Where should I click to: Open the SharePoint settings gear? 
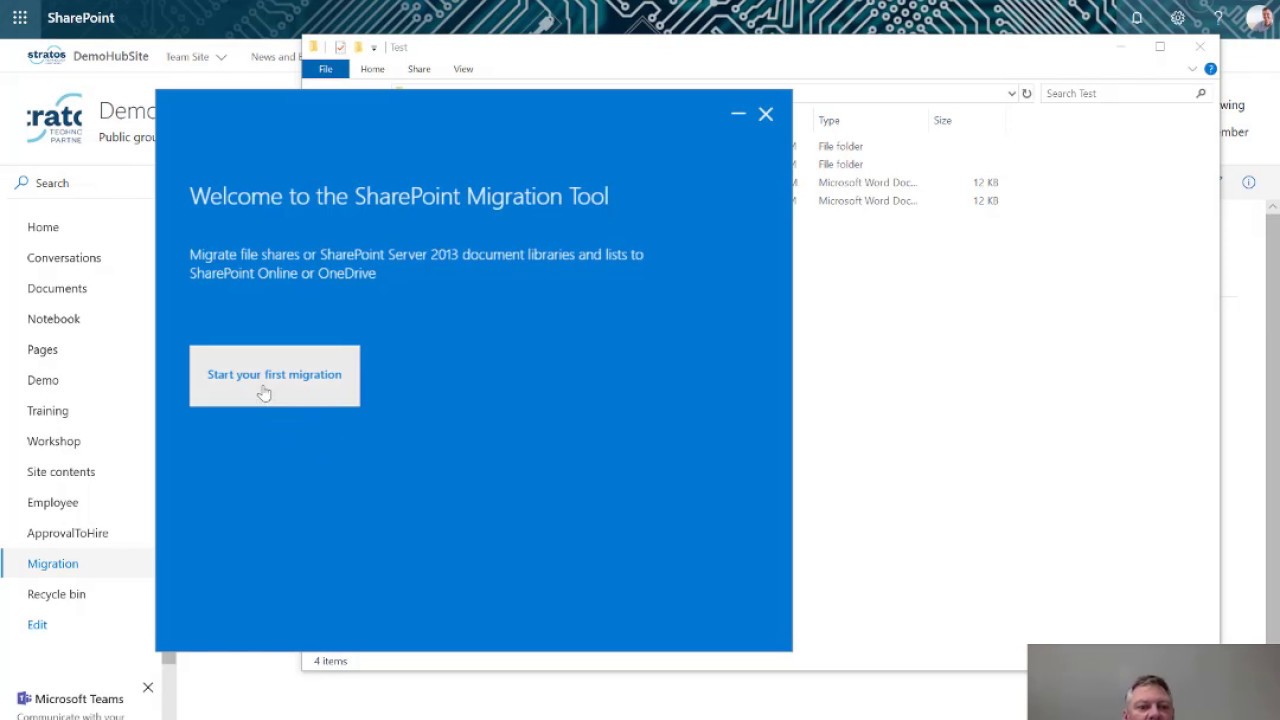(1178, 18)
